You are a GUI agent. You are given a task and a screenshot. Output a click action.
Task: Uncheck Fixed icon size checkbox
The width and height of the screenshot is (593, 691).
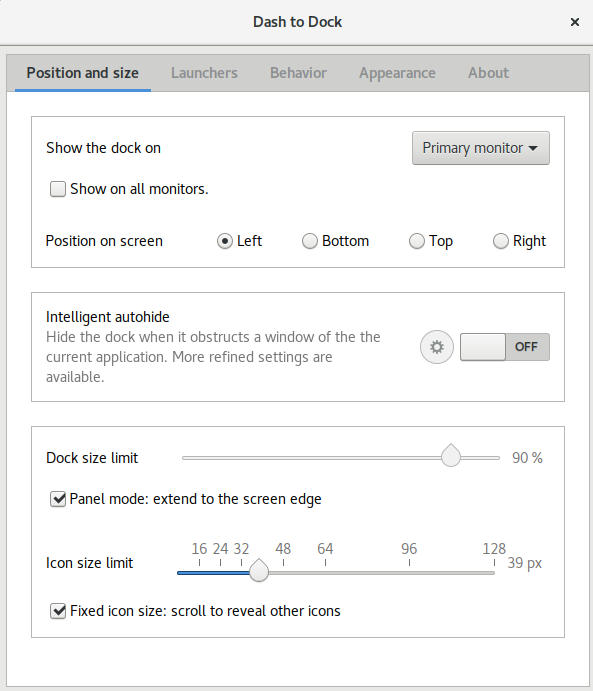coord(58,611)
